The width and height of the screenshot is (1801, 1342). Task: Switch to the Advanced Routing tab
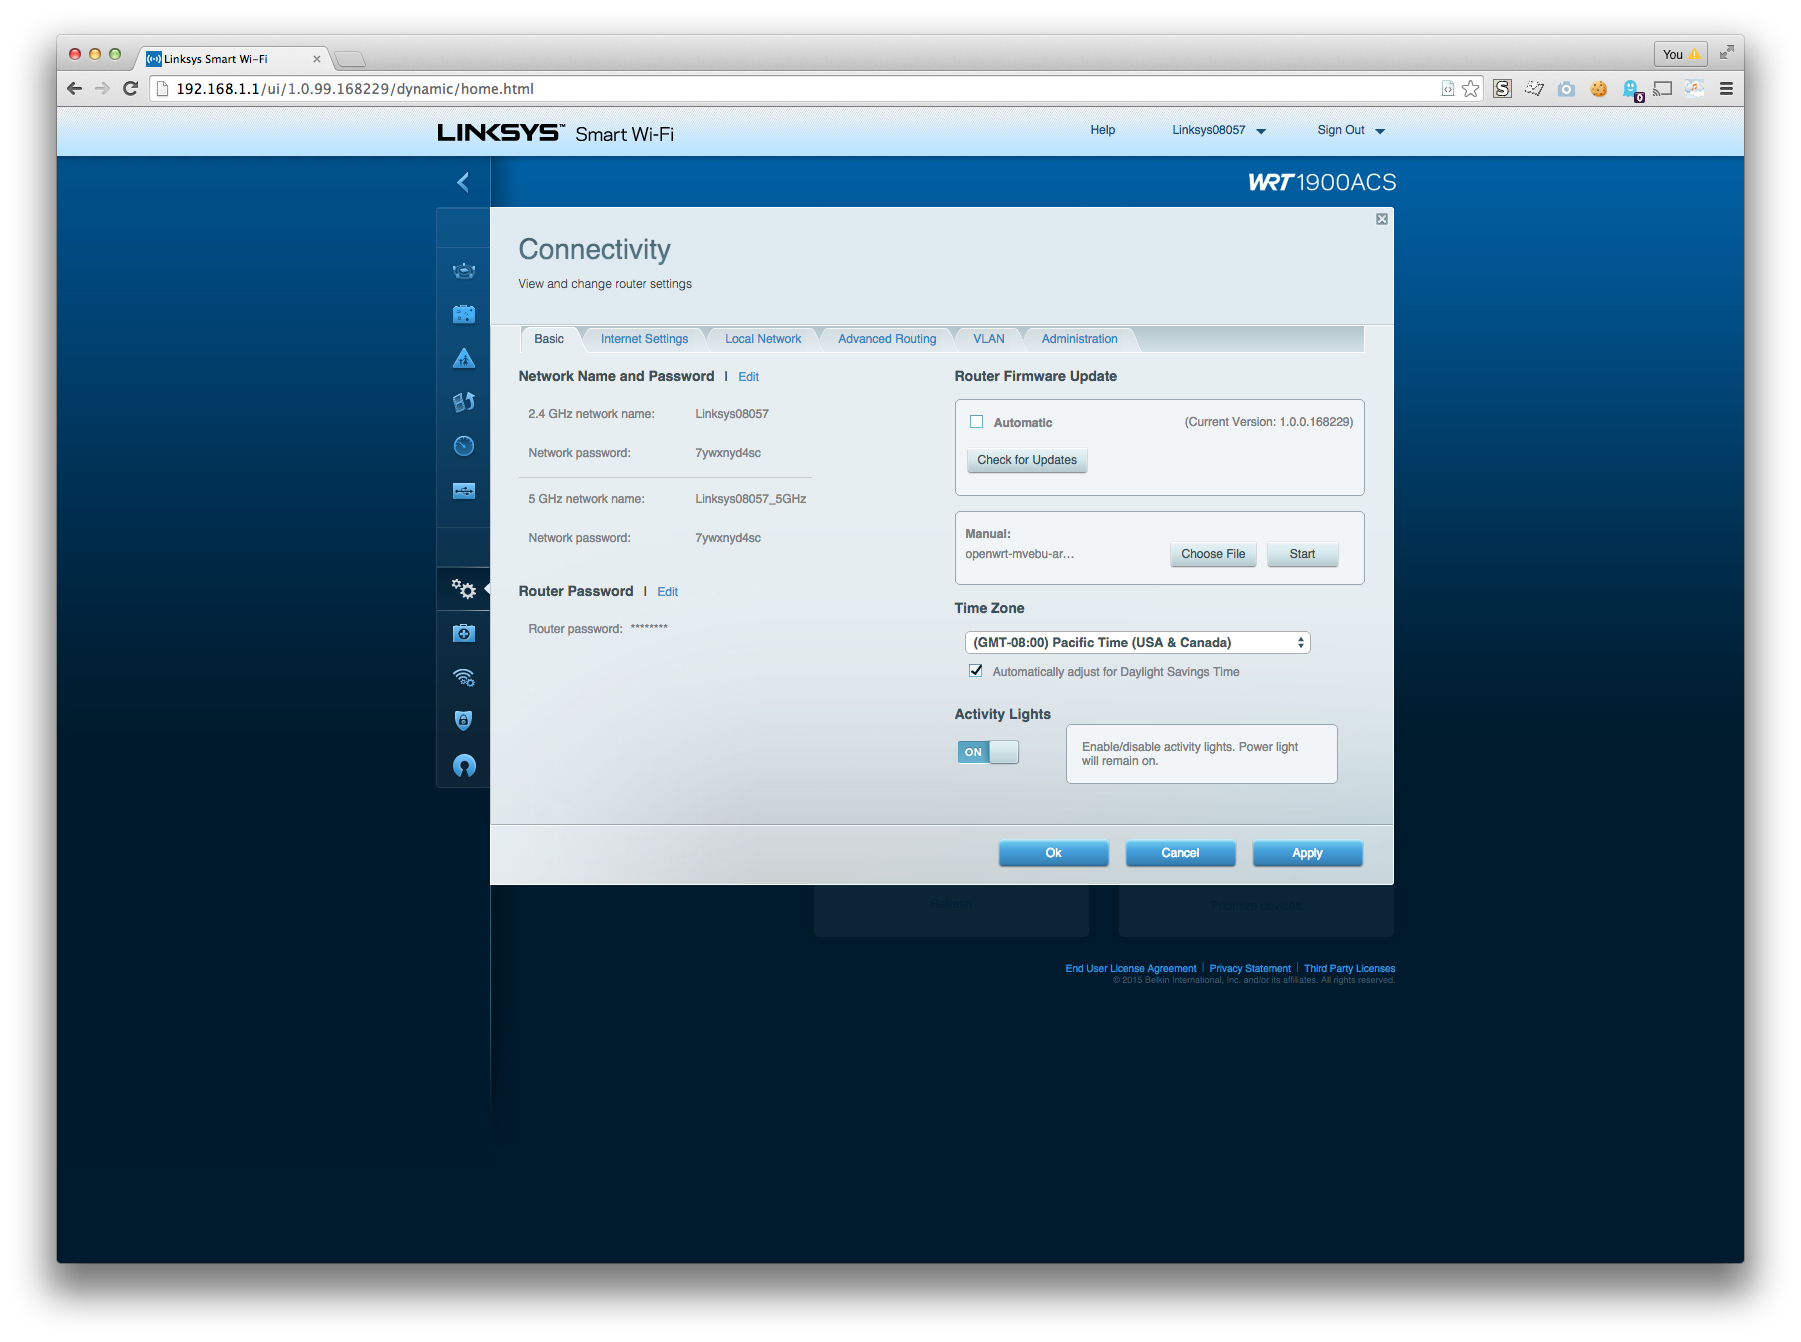[x=887, y=339]
